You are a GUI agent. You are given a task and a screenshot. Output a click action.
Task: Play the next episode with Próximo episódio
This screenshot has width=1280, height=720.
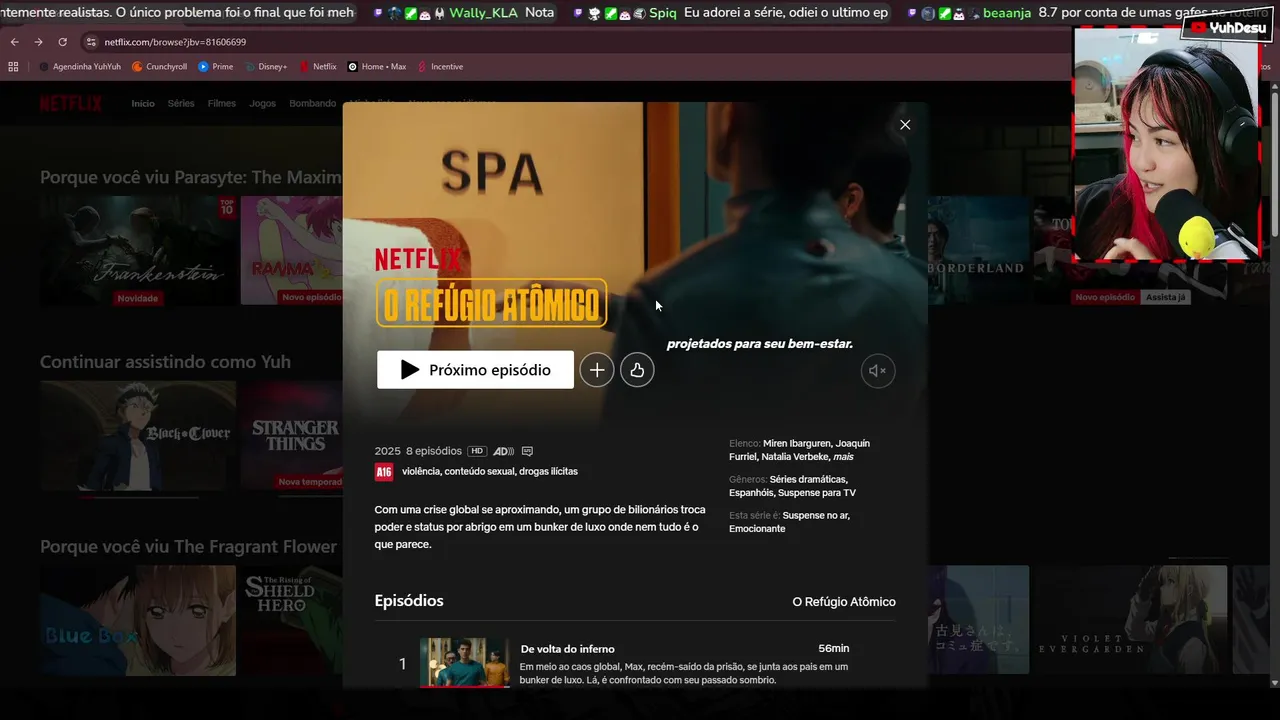(x=475, y=370)
